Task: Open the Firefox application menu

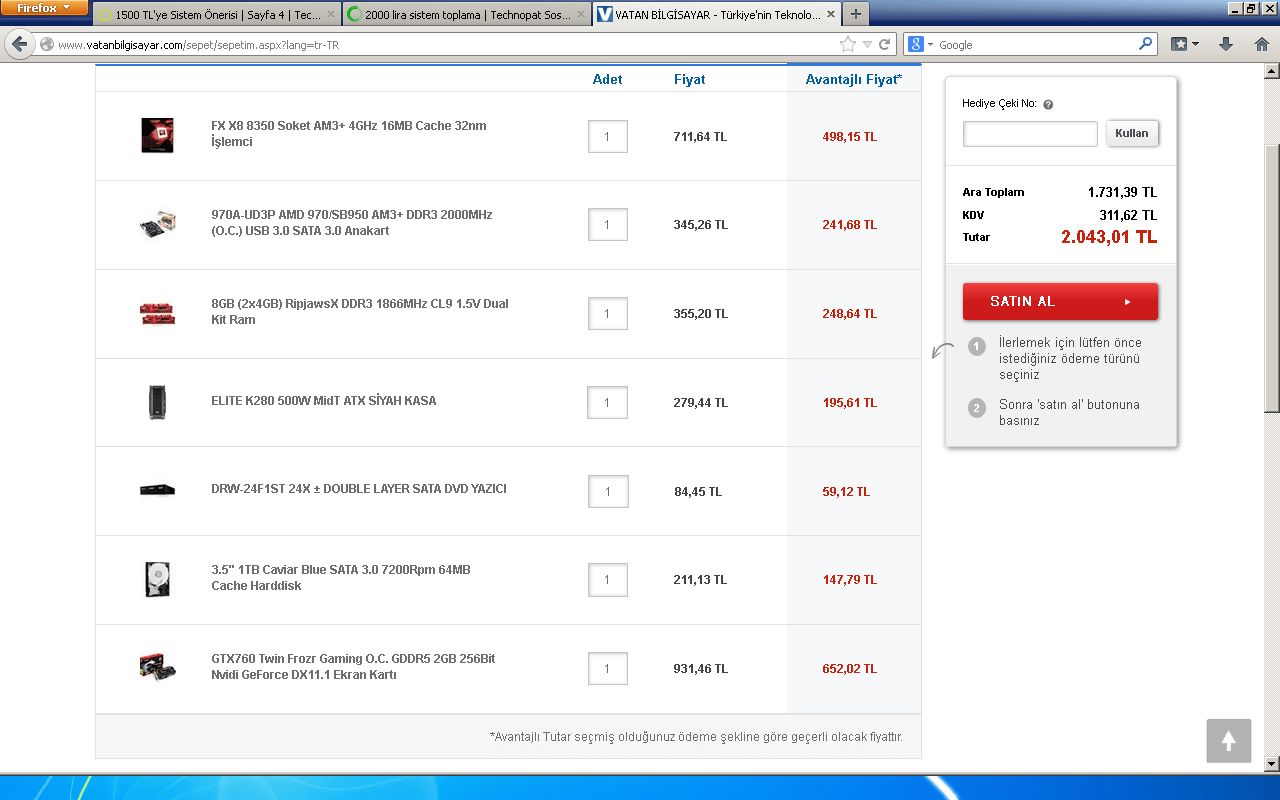Action: [x=44, y=8]
